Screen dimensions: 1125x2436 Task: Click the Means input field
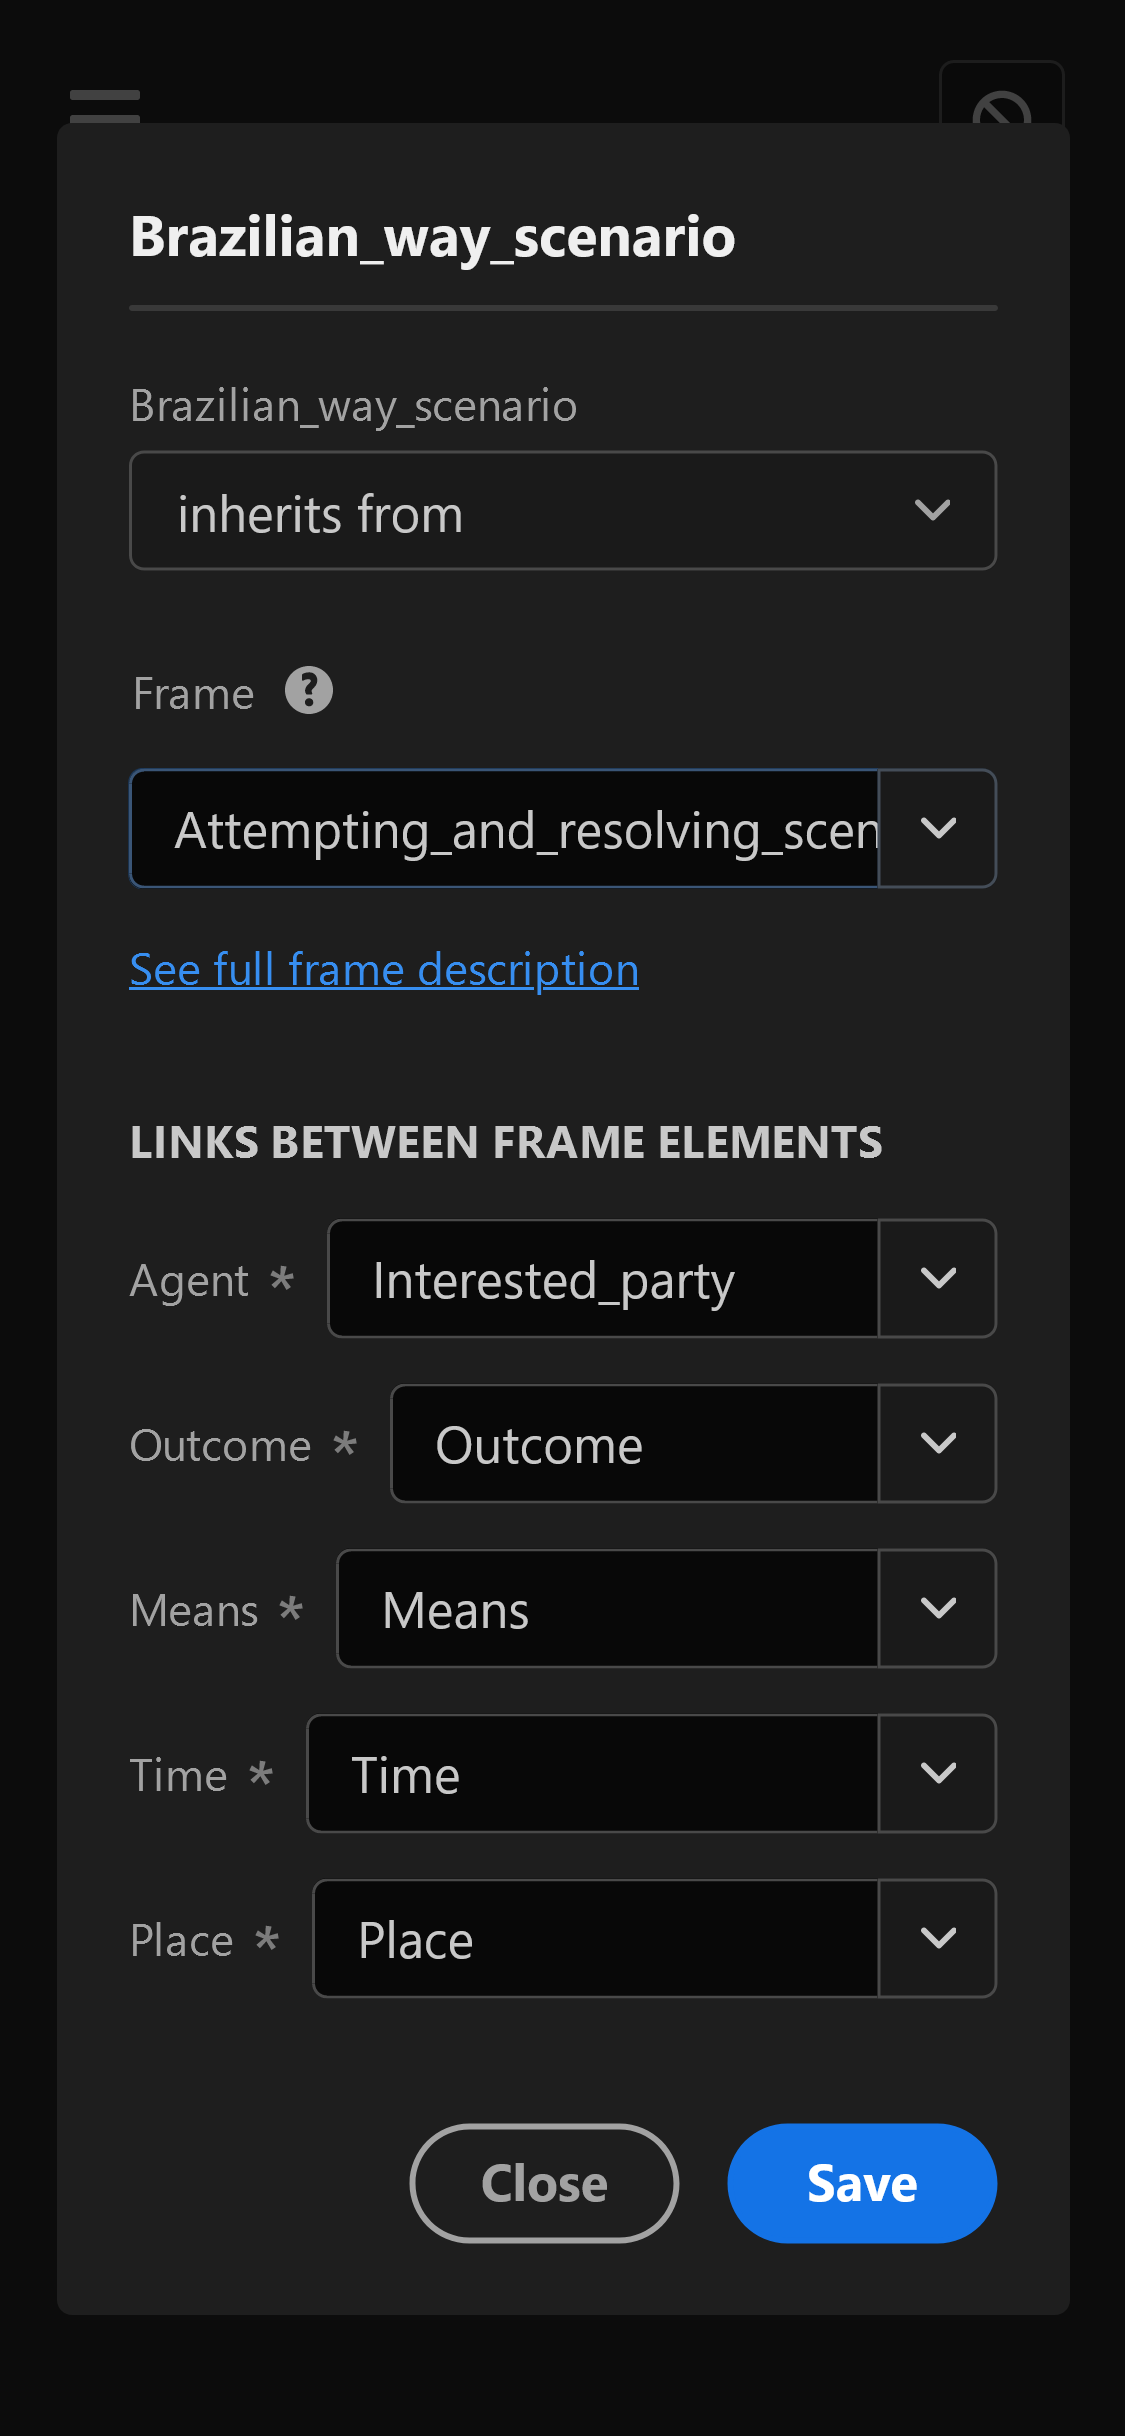pos(608,1608)
